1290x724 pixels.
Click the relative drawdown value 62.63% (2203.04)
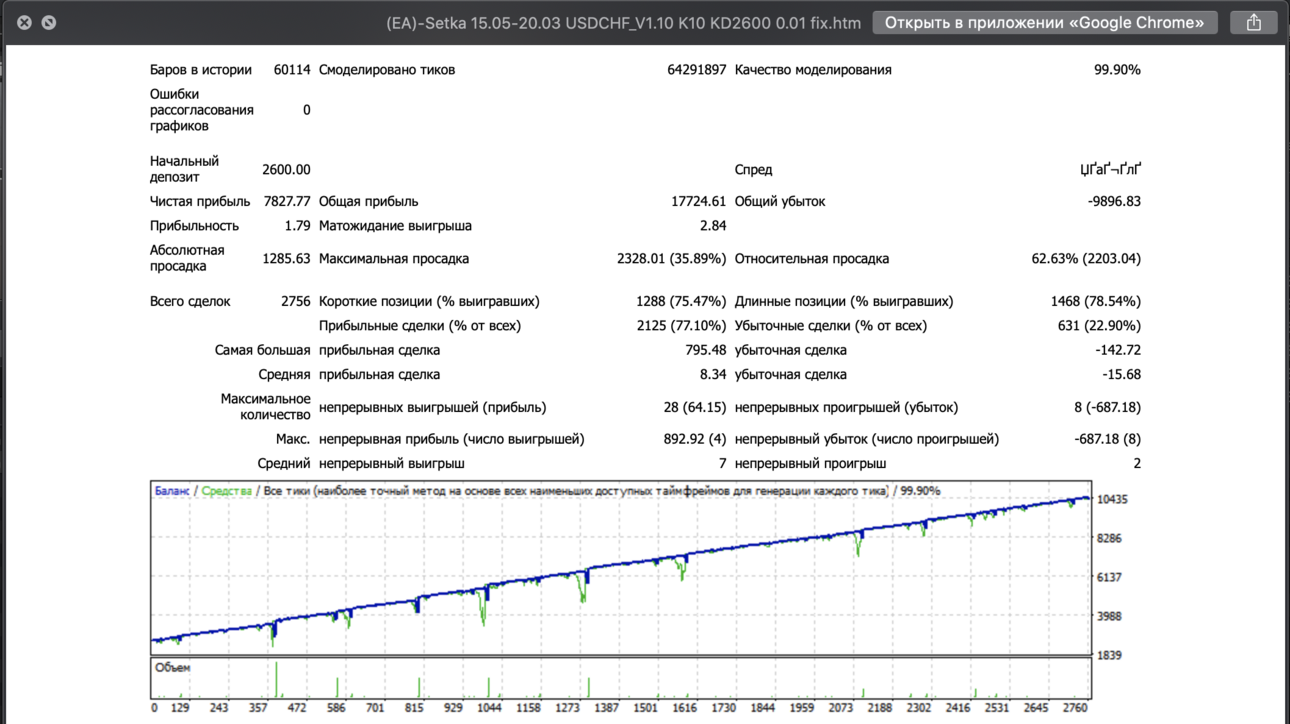point(1086,259)
